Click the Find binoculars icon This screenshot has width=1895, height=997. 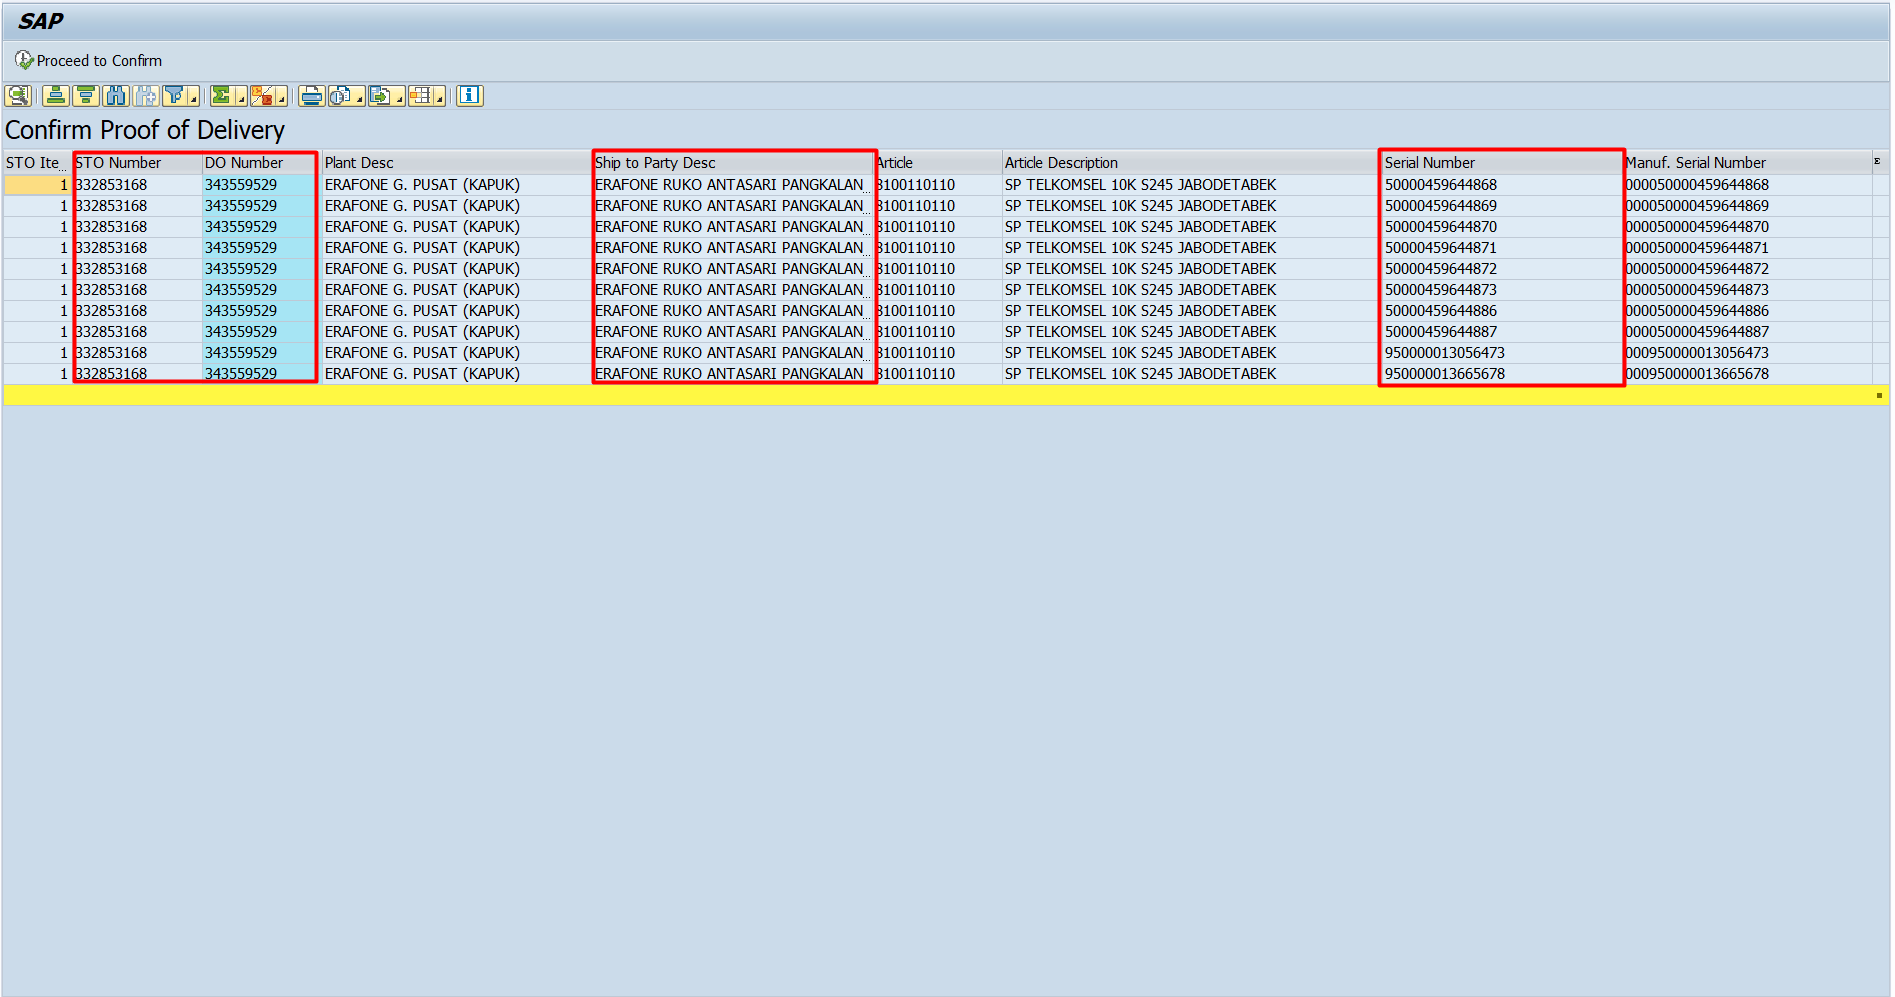(x=116, y=96)
